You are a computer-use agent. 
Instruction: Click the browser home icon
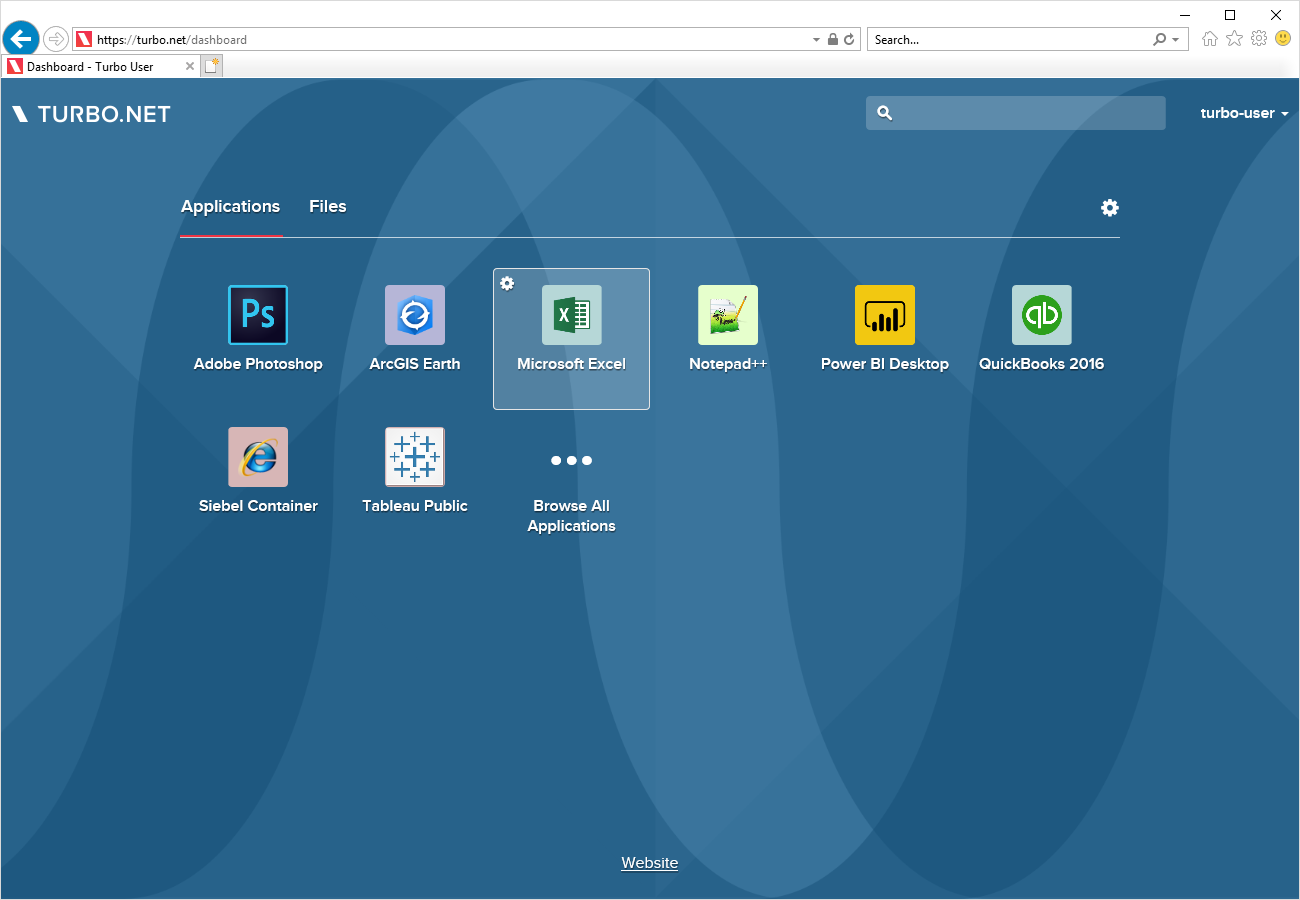click(x=1209, y=38)
